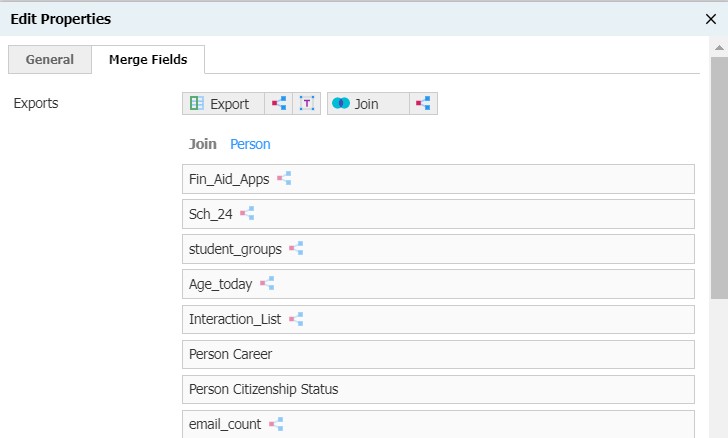728x438 pixels.
Task: Click the subquery icon on Interaction_List
Action: tap(296, 319)
